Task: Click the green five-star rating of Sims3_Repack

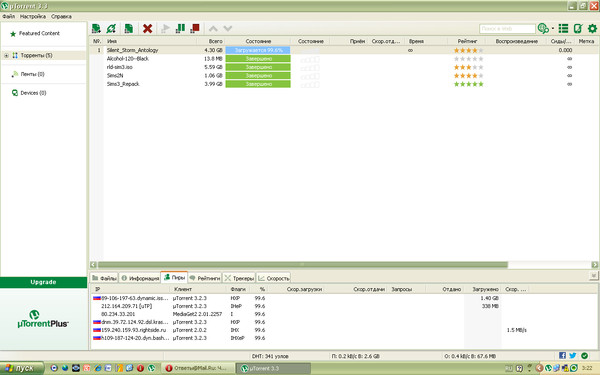Action: (468, 84)
